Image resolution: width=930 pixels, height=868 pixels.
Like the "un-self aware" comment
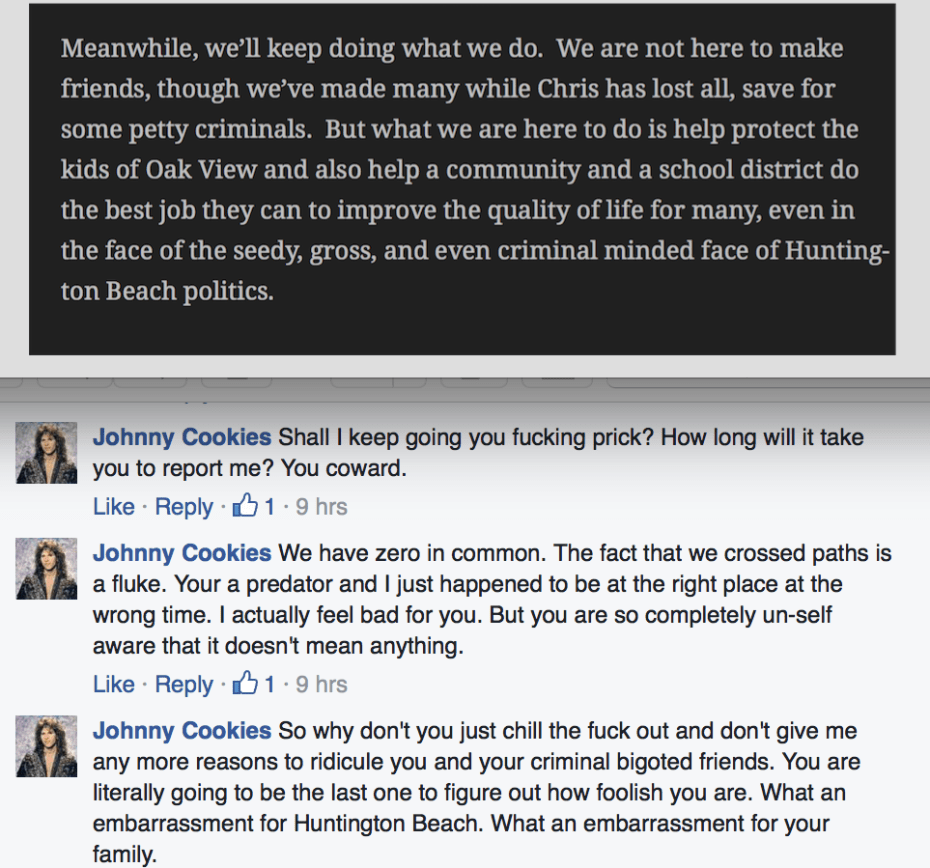pyautogui.click(x=113, y=685)
